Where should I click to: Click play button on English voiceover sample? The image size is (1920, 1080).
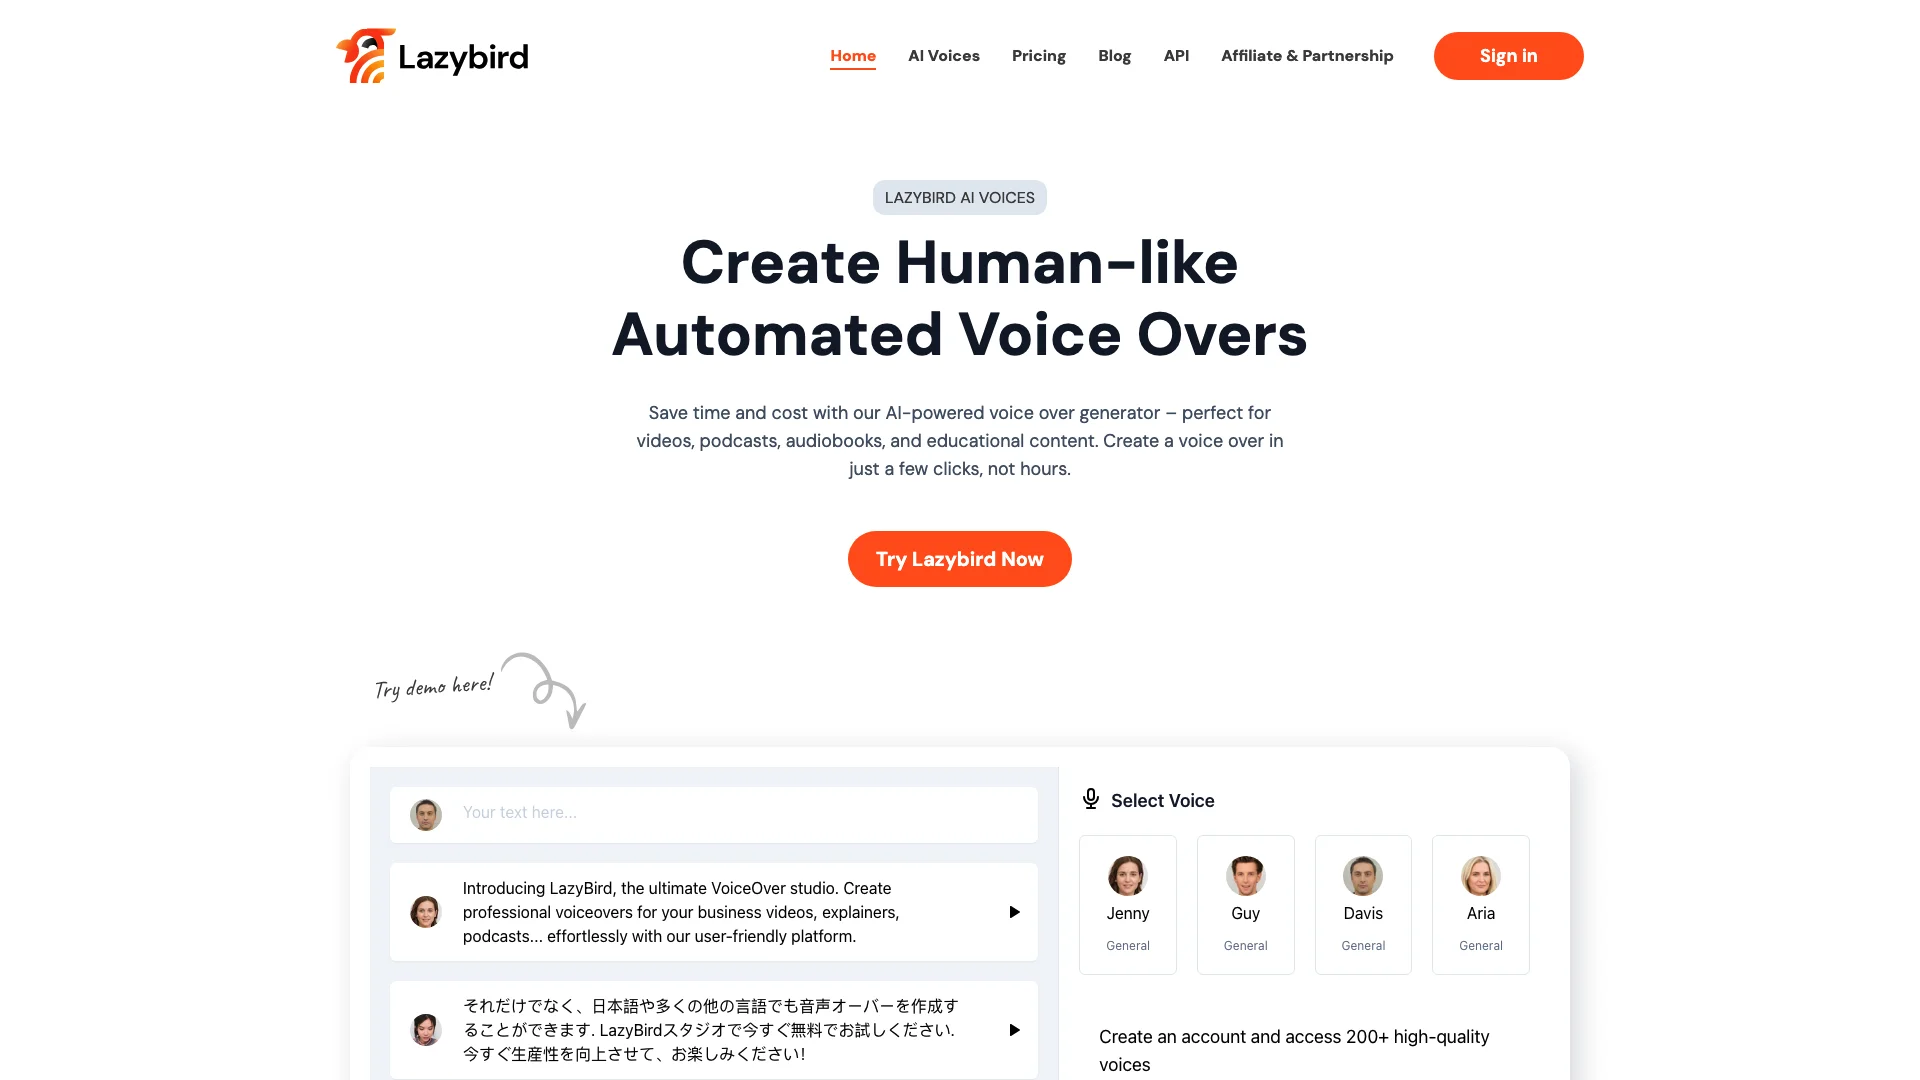point(1014,911)
